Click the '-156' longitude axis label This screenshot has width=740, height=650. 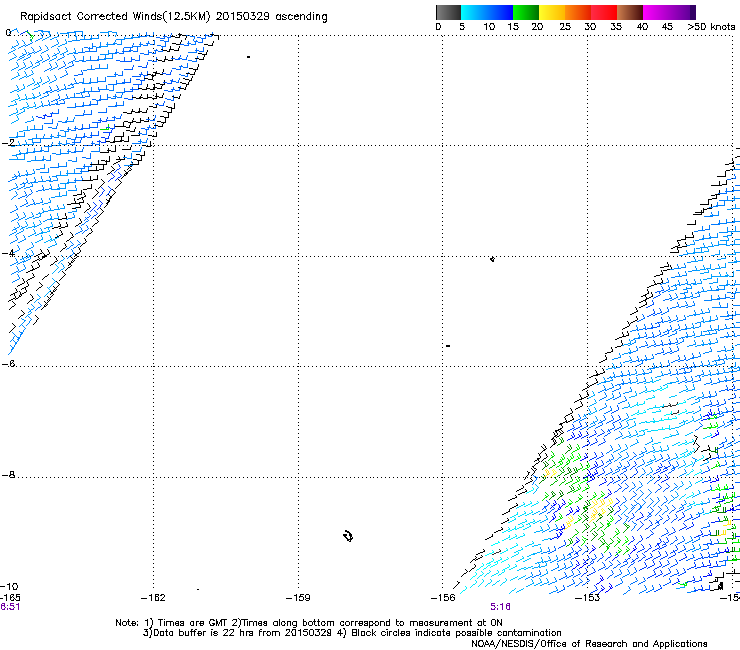pyautogui.click(x=443, y=598)
